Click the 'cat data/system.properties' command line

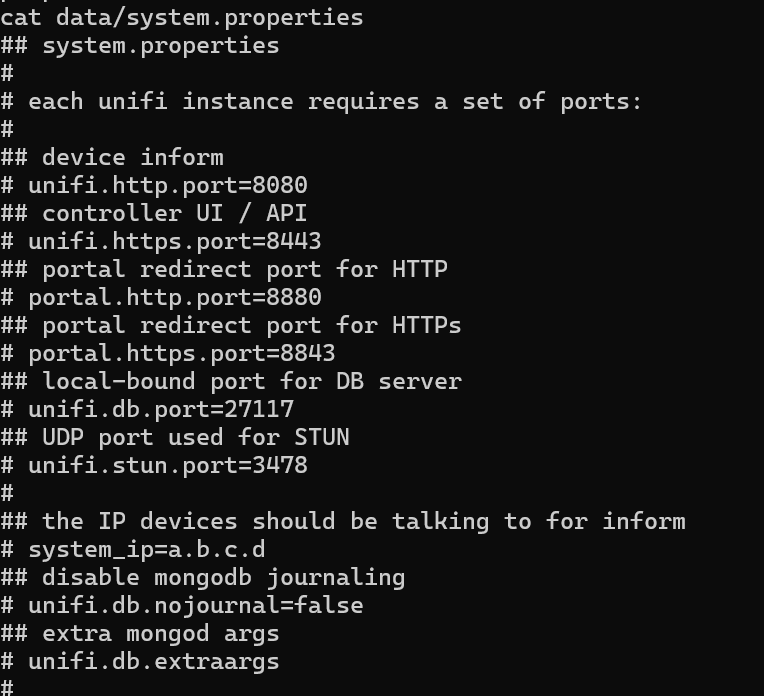pyautogui.click(x=181, y=17)
